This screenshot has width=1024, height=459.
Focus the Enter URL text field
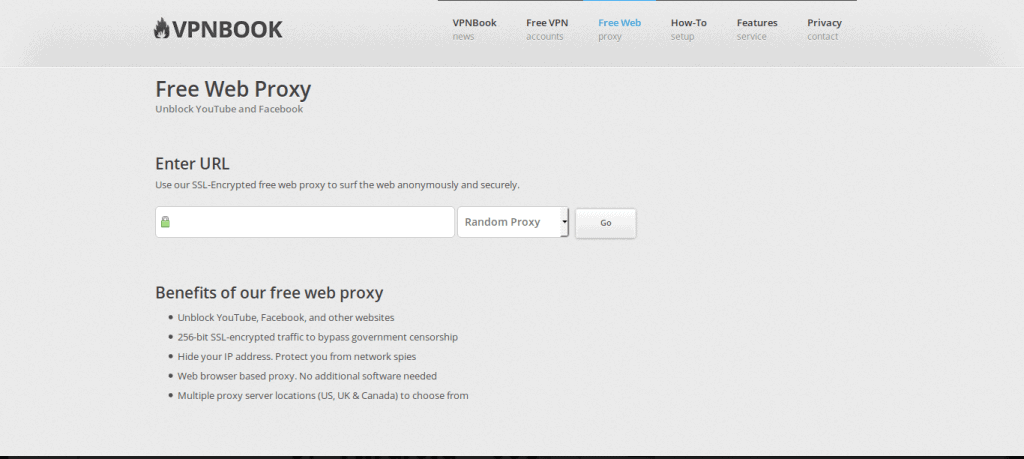[x=310, y=222]
